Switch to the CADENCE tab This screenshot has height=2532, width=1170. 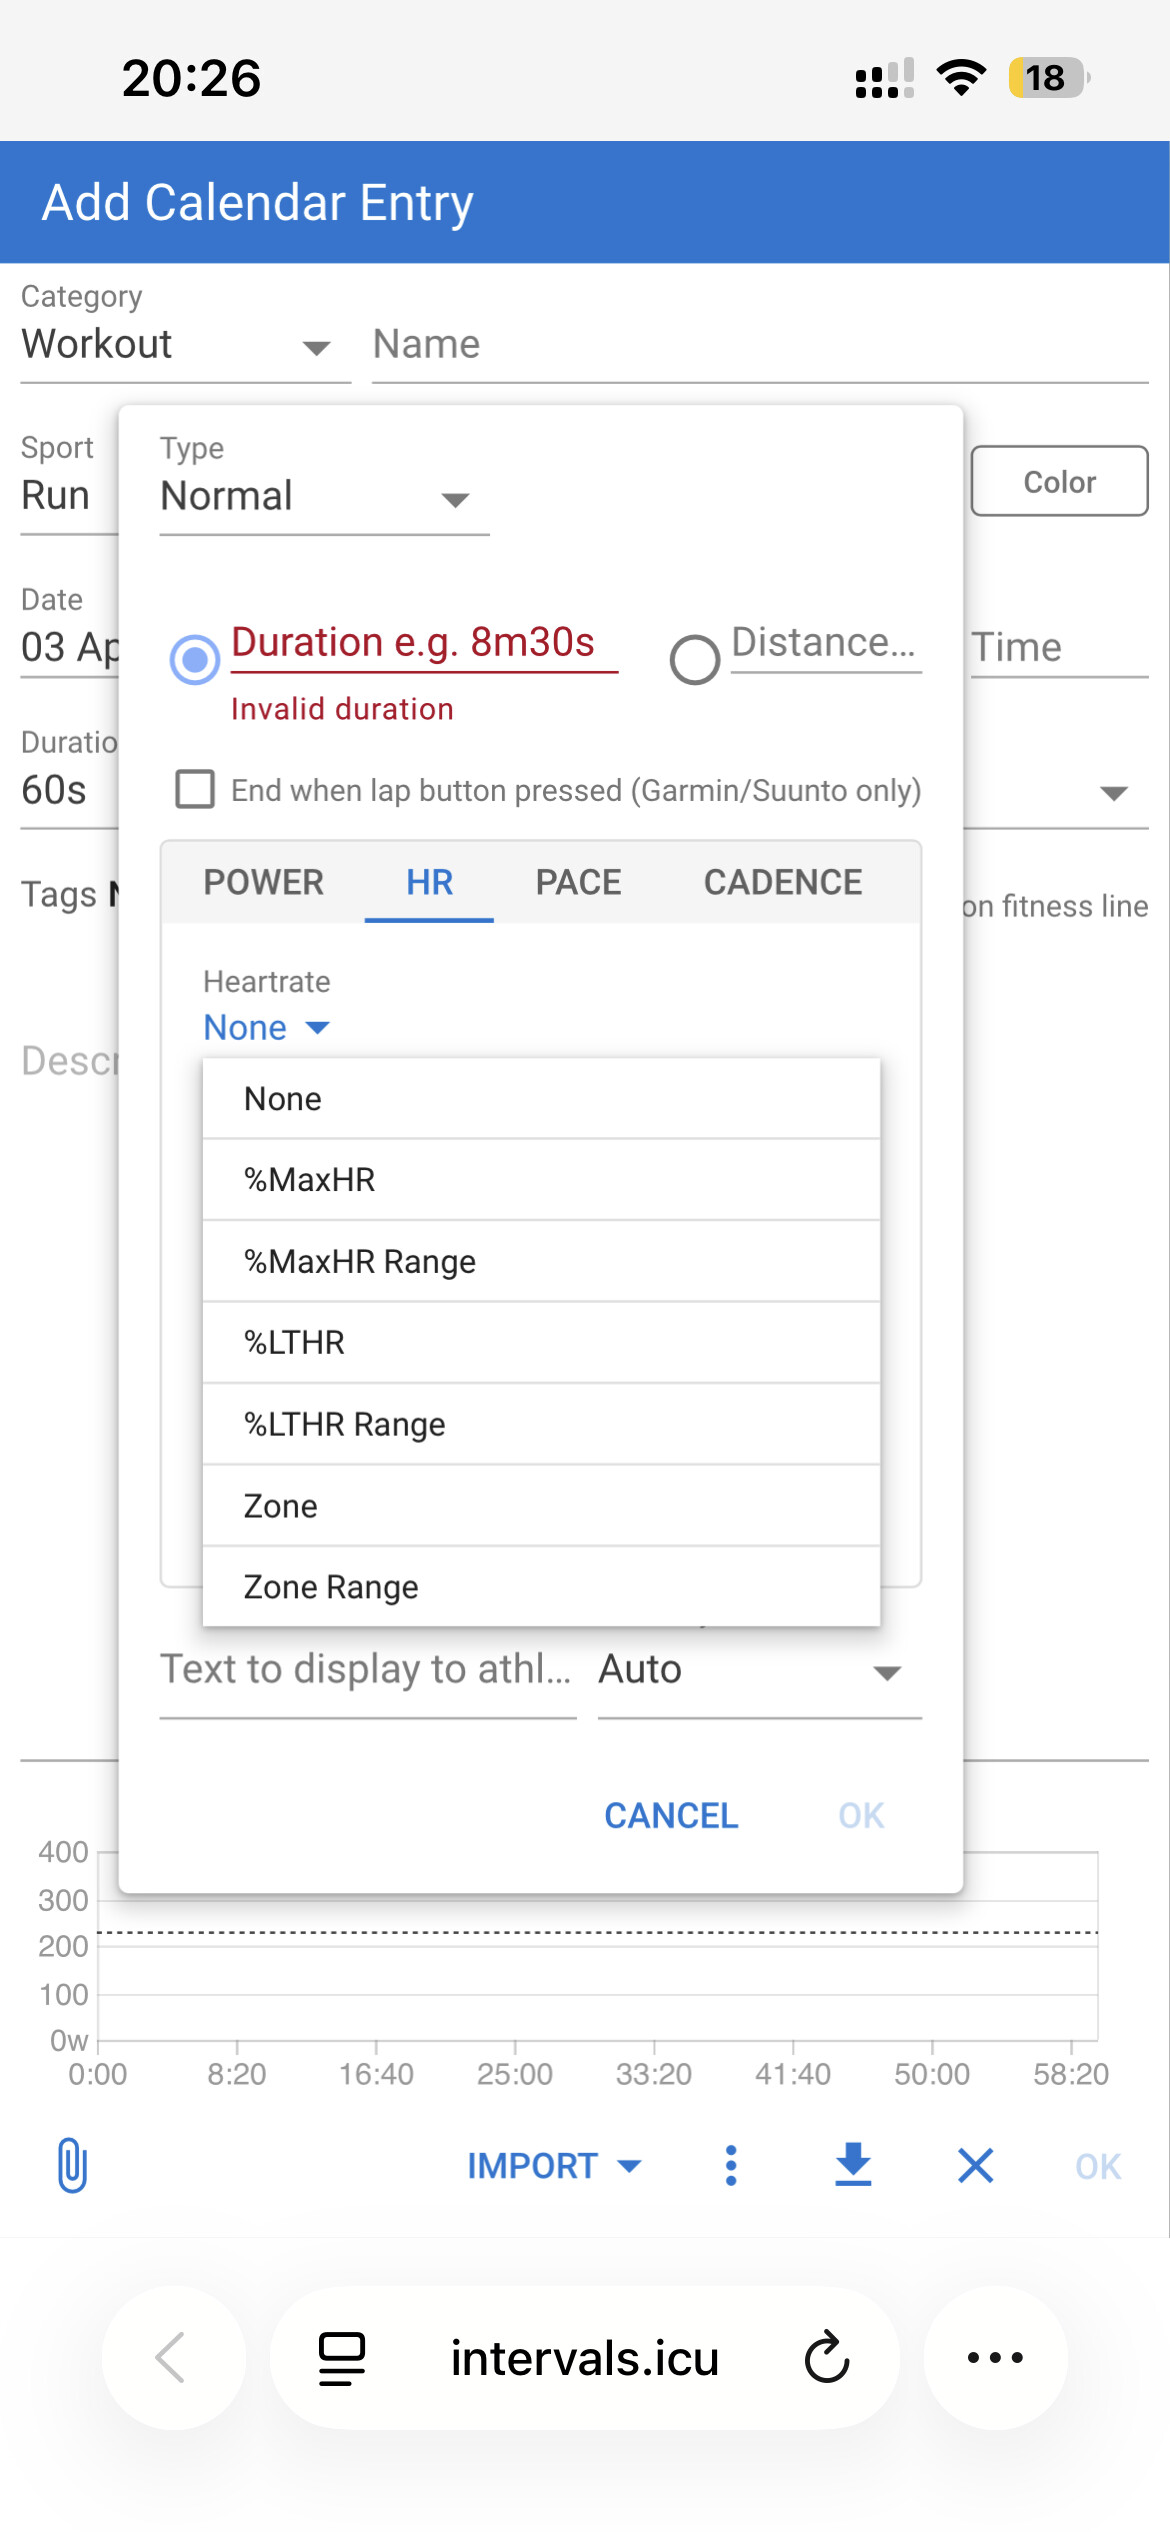pos(782,882)
